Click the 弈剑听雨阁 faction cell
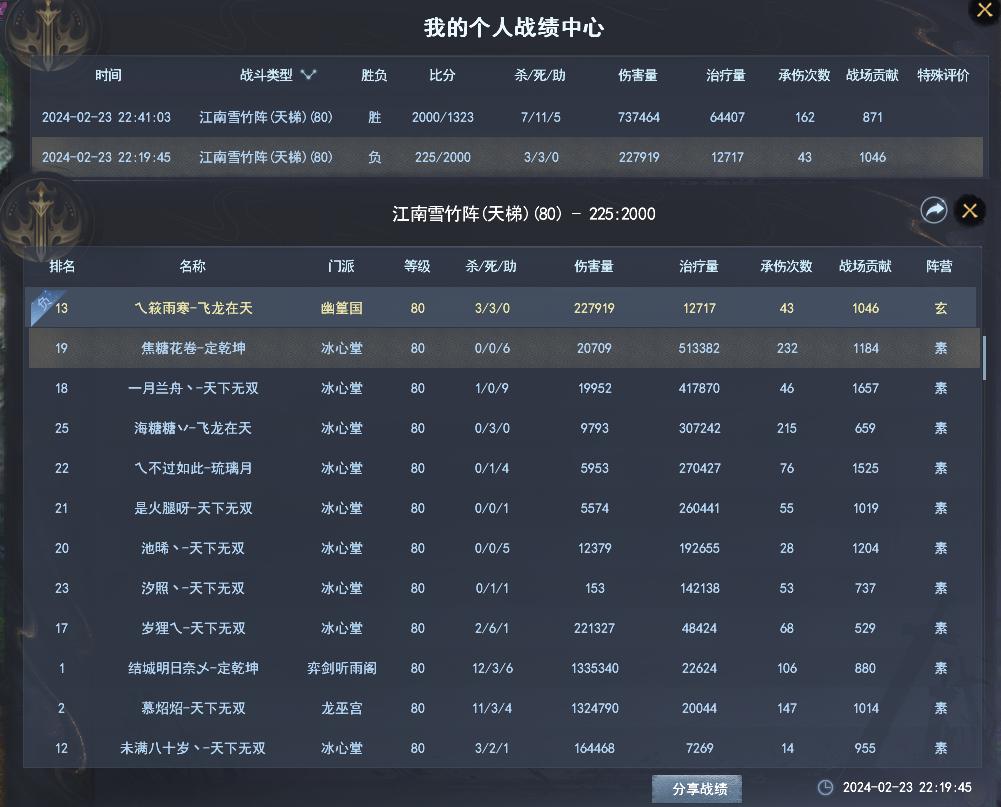 (x=342, y=668)
